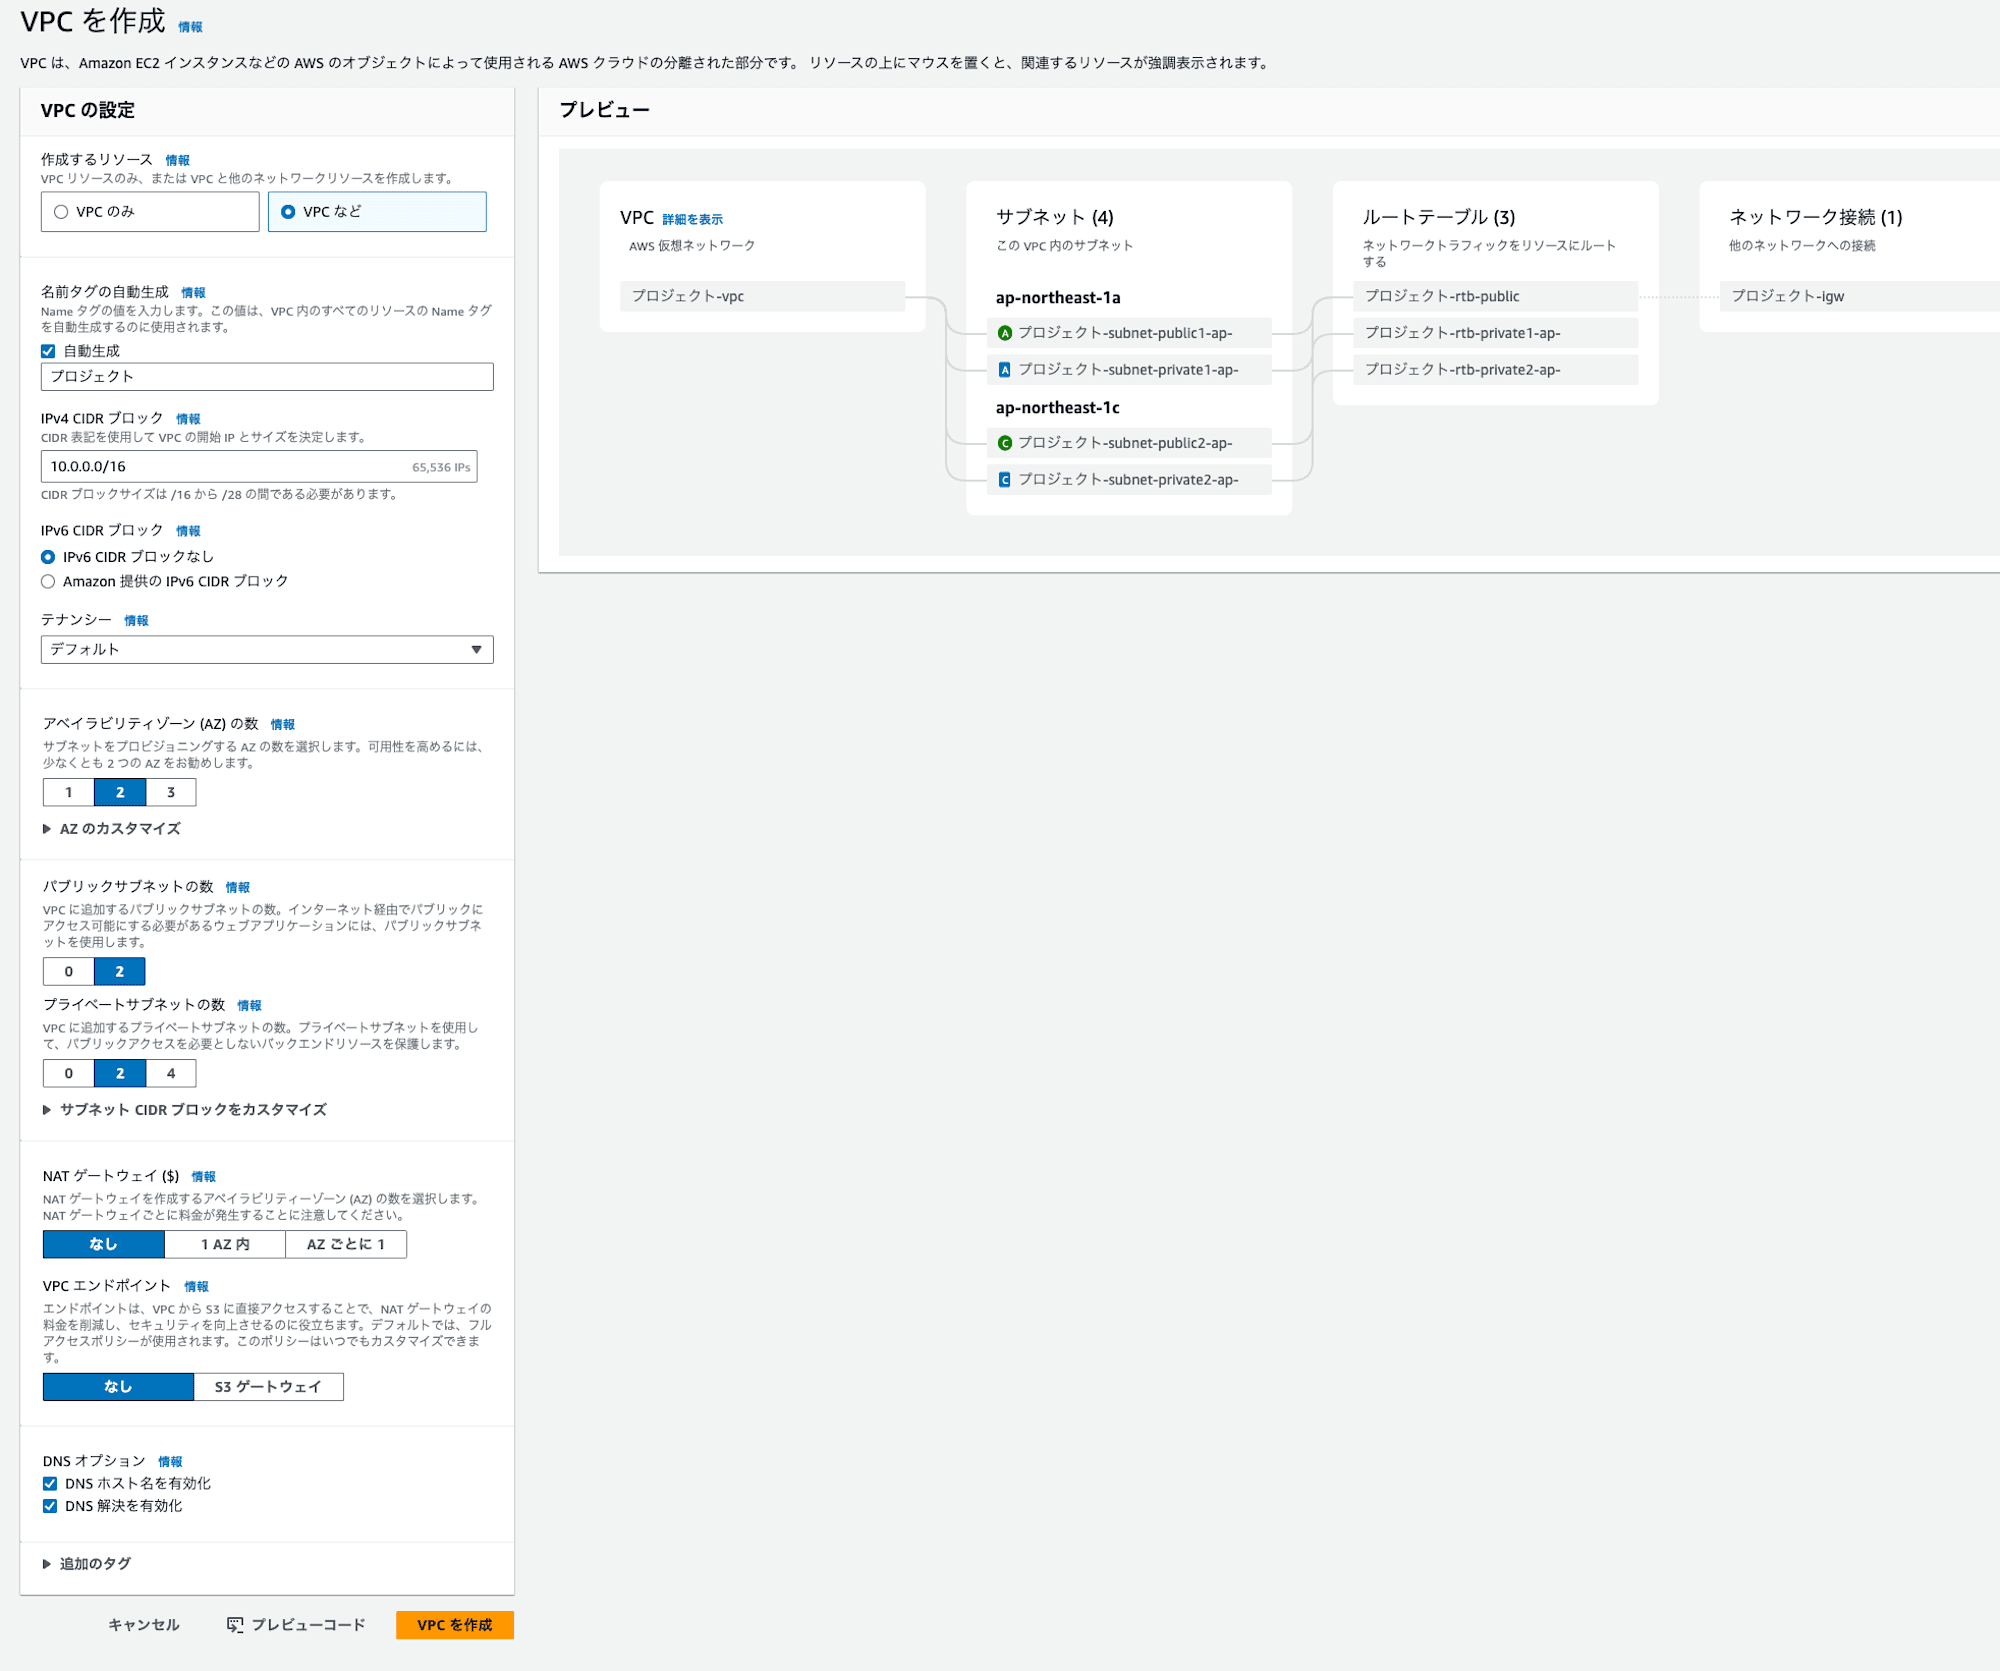This screenshot has width=2000, height=1671.
Task: Choose なし for NAT gateway
Action: pyautogui.click(x=104, y=1245)
